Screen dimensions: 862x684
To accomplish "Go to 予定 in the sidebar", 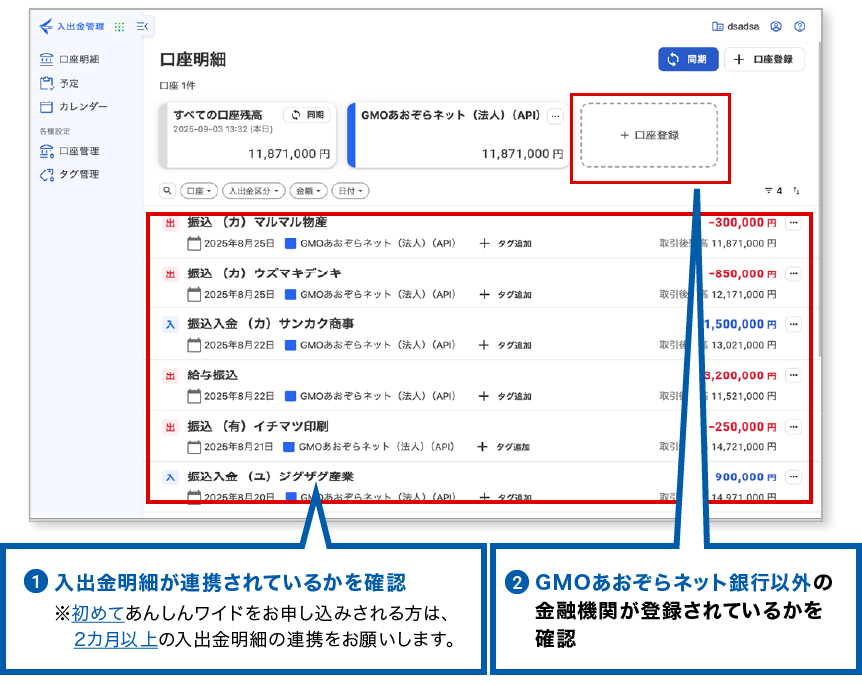I will (x=68, y=83).
